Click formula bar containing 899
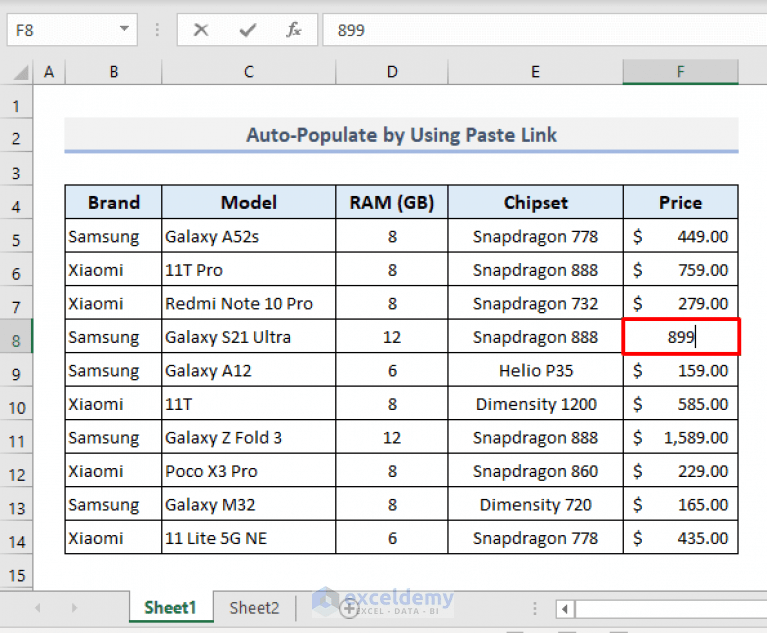767x633 pixels. tap(544, 30)
